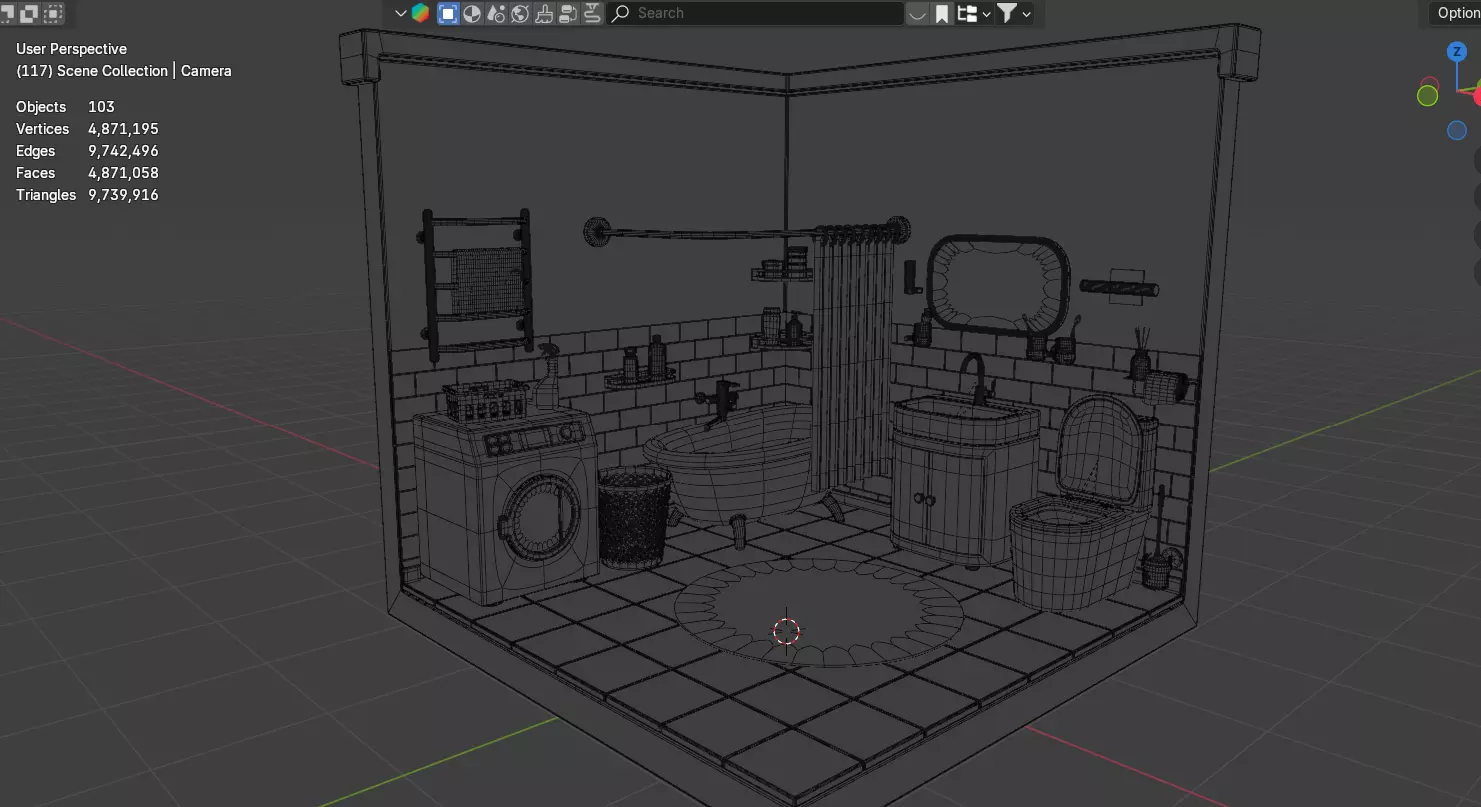Click the colored cube icon in the header
Screen dimensions: 1481x807
[x=420, y=13]
